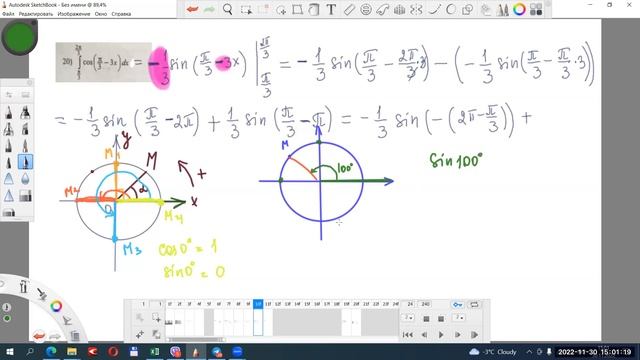The image size is (640, 360).
Task: Pick the water drop Blur brush
Action: [x=25, y=179]
